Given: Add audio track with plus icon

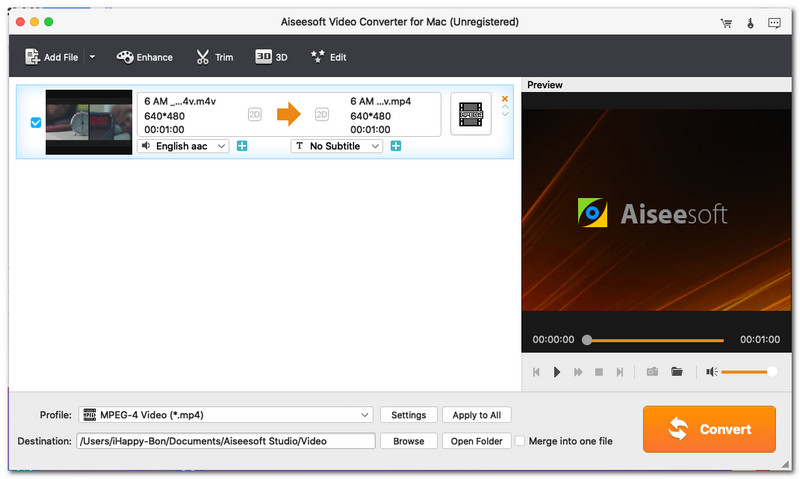Looking at the screenshot, I should point(242,146).
